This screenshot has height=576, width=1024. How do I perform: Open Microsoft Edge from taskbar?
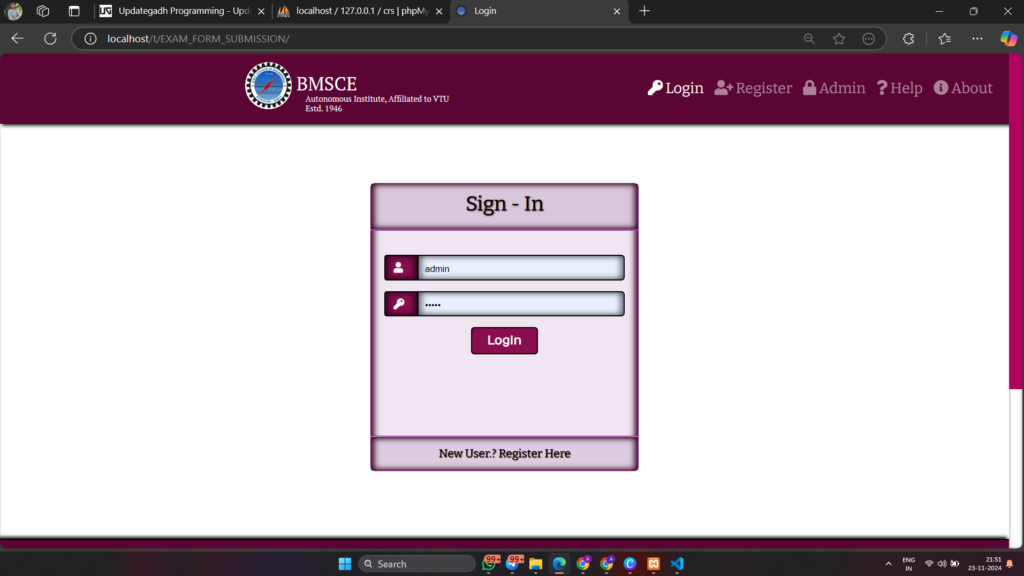559,564
